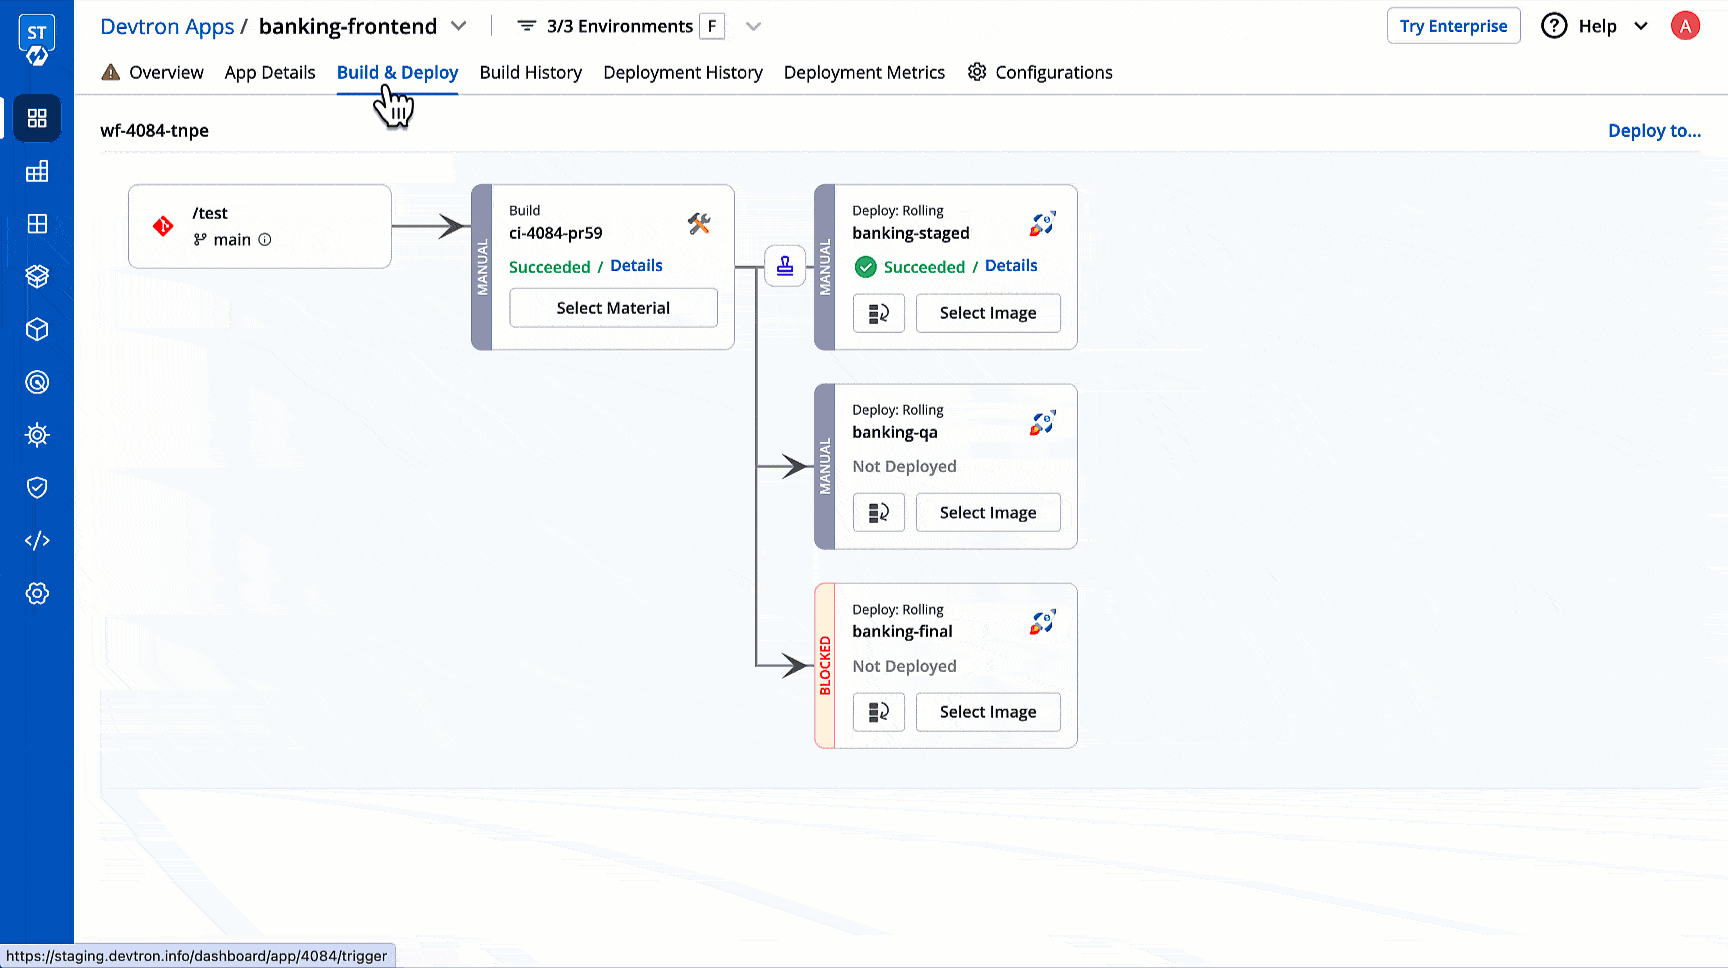Click the rollback icon in banking-qa card
Image resolution: width=1728 pixels, height=968 pixels.
[x=878, y=513]
